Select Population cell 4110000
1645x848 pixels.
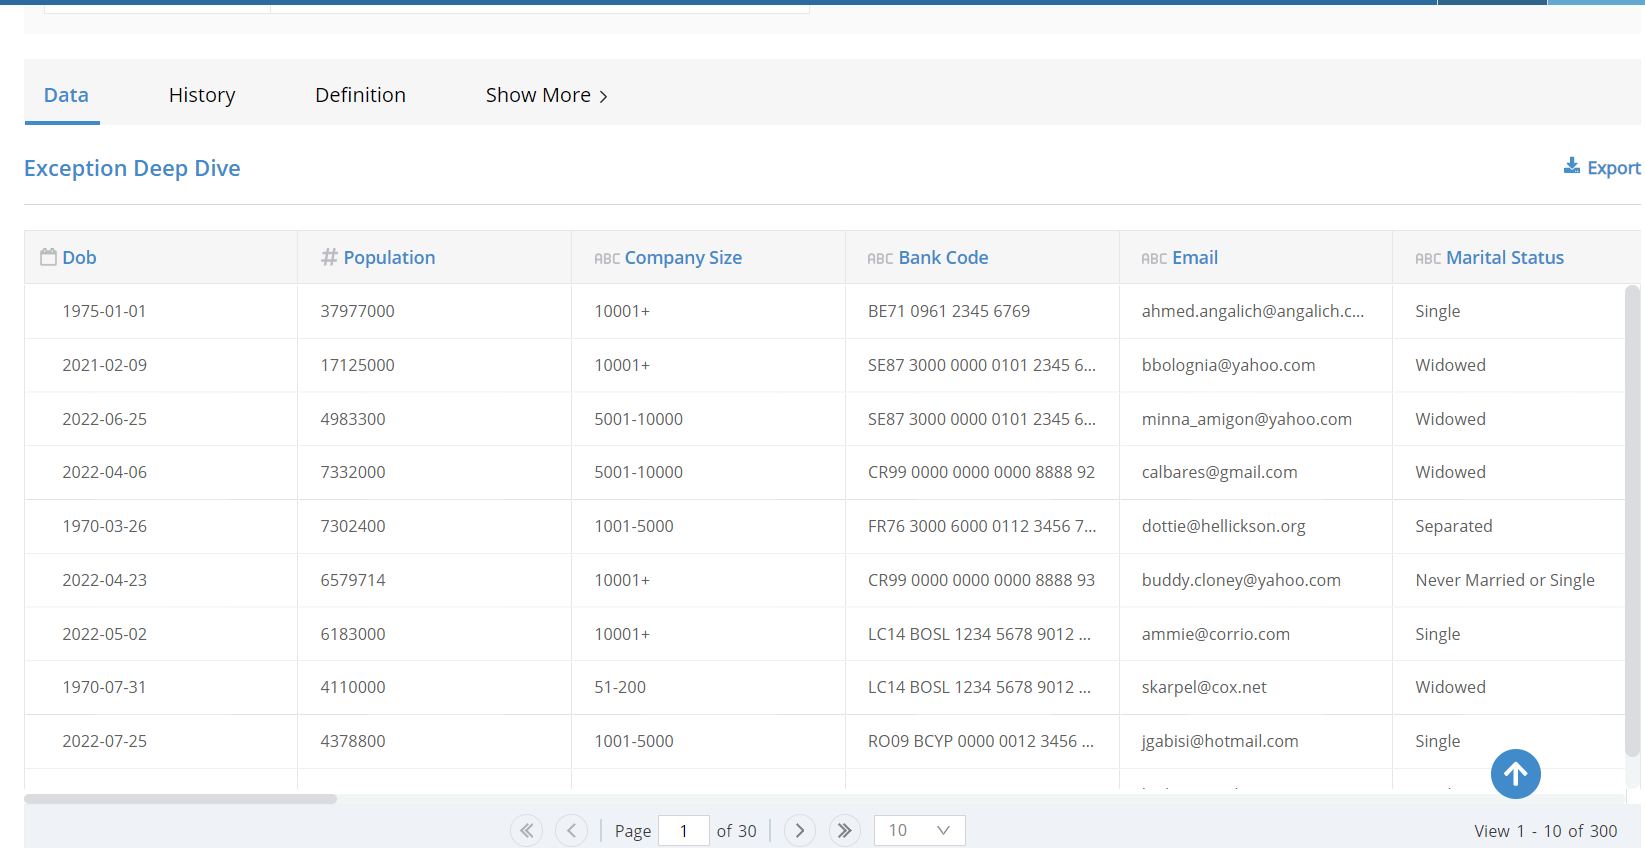pos(352,687)
